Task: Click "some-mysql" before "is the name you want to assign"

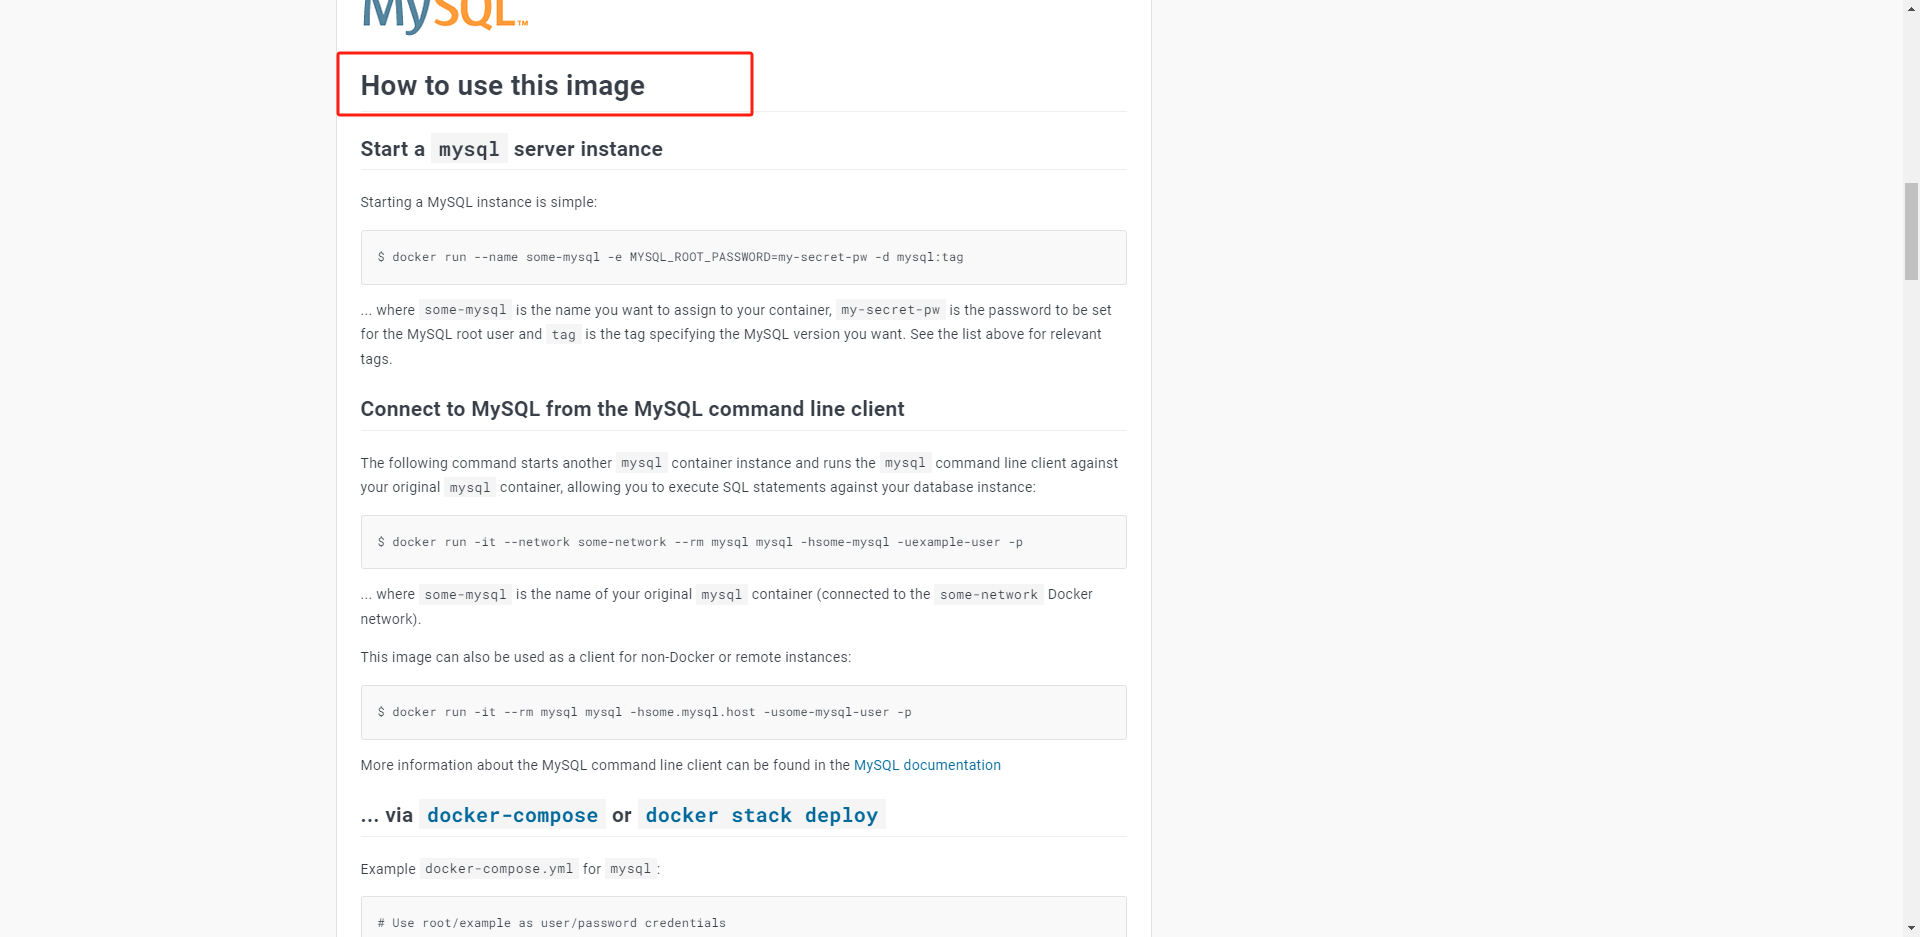Action: [465, 310]
